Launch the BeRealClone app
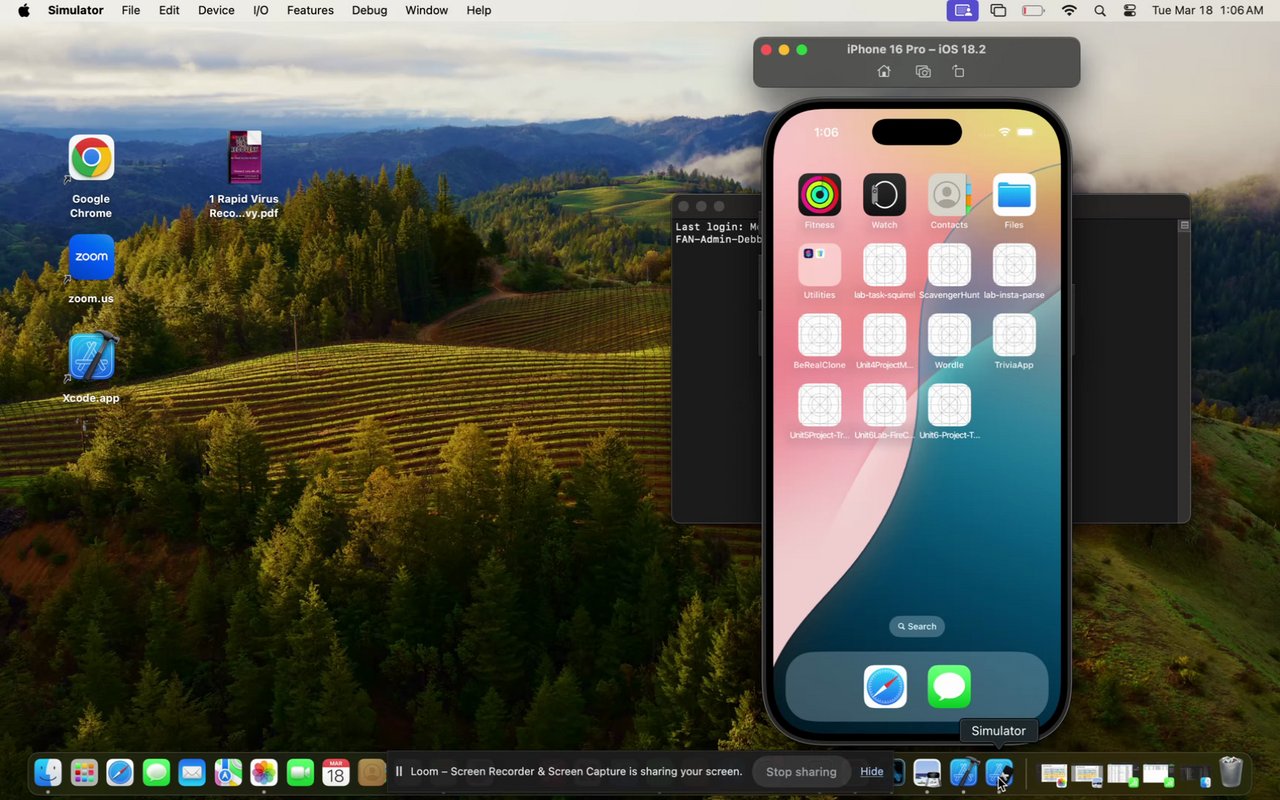This screenshot has width=1280, height=800. click(x=819, y=335)
